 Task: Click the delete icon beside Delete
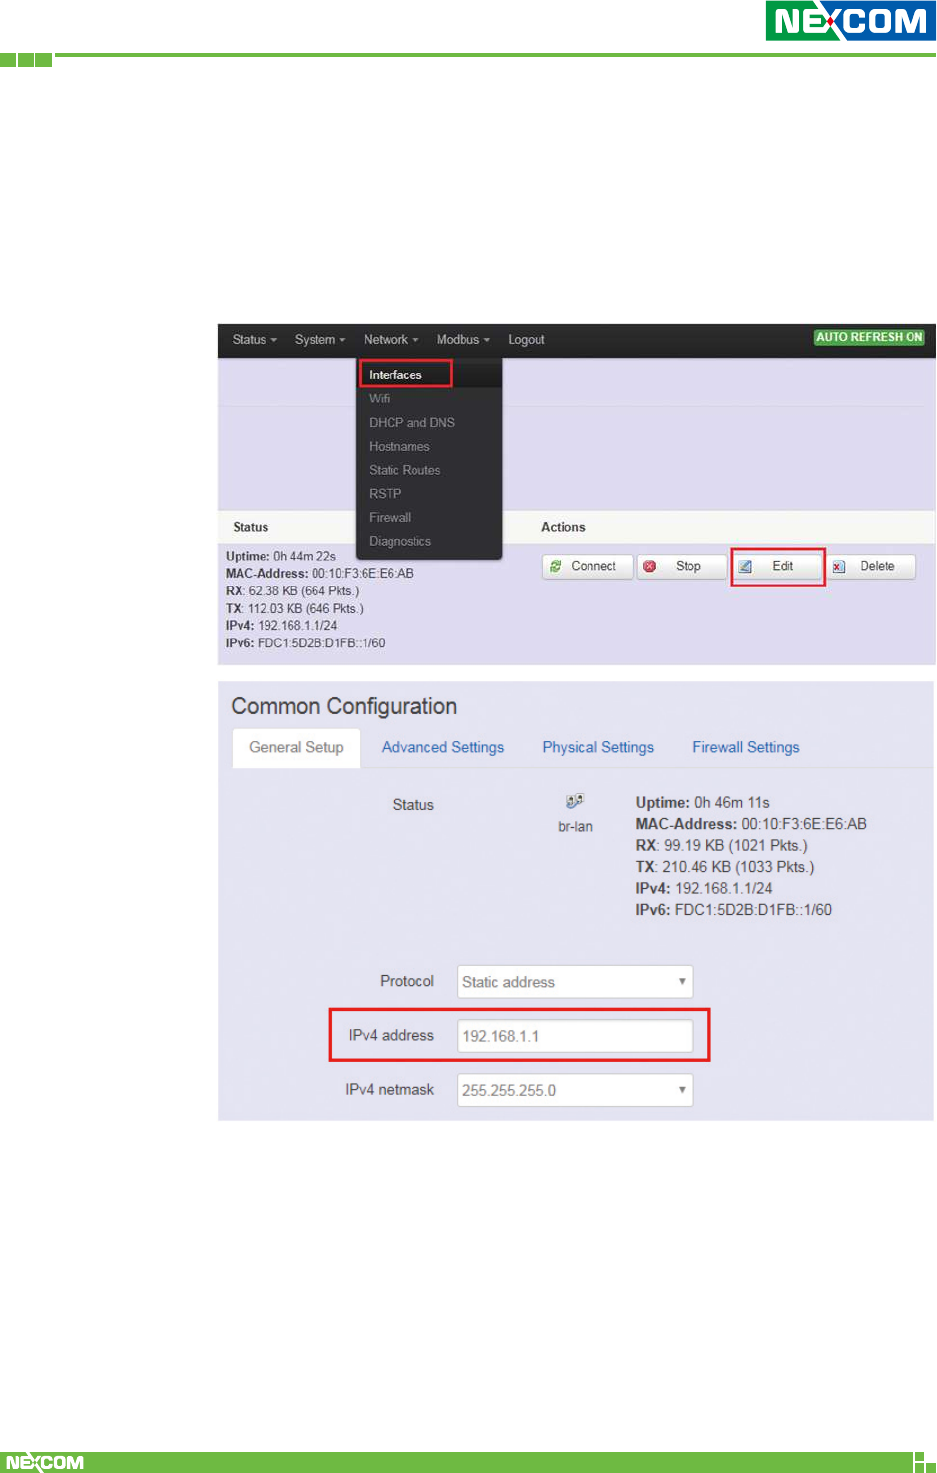(839, 566)
